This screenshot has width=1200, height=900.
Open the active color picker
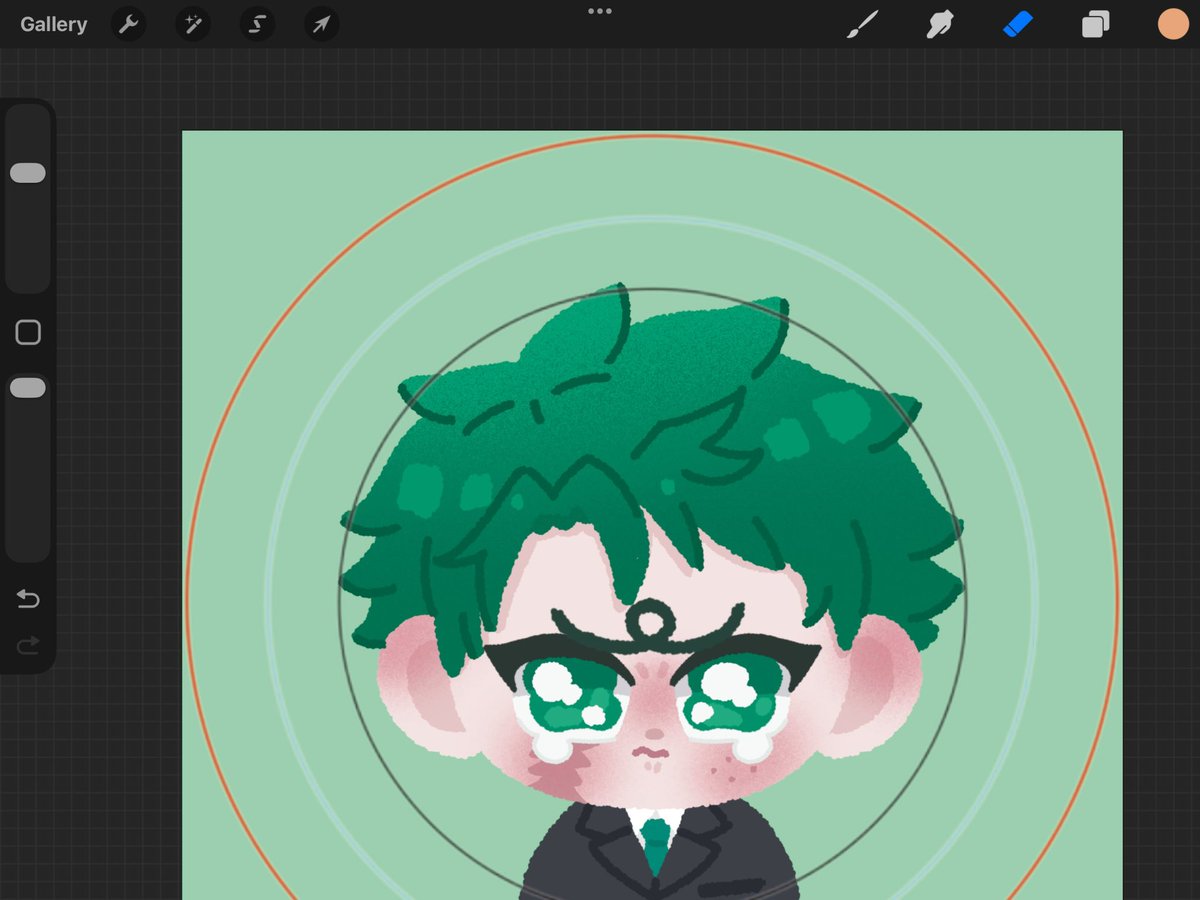coord(1173,24)
